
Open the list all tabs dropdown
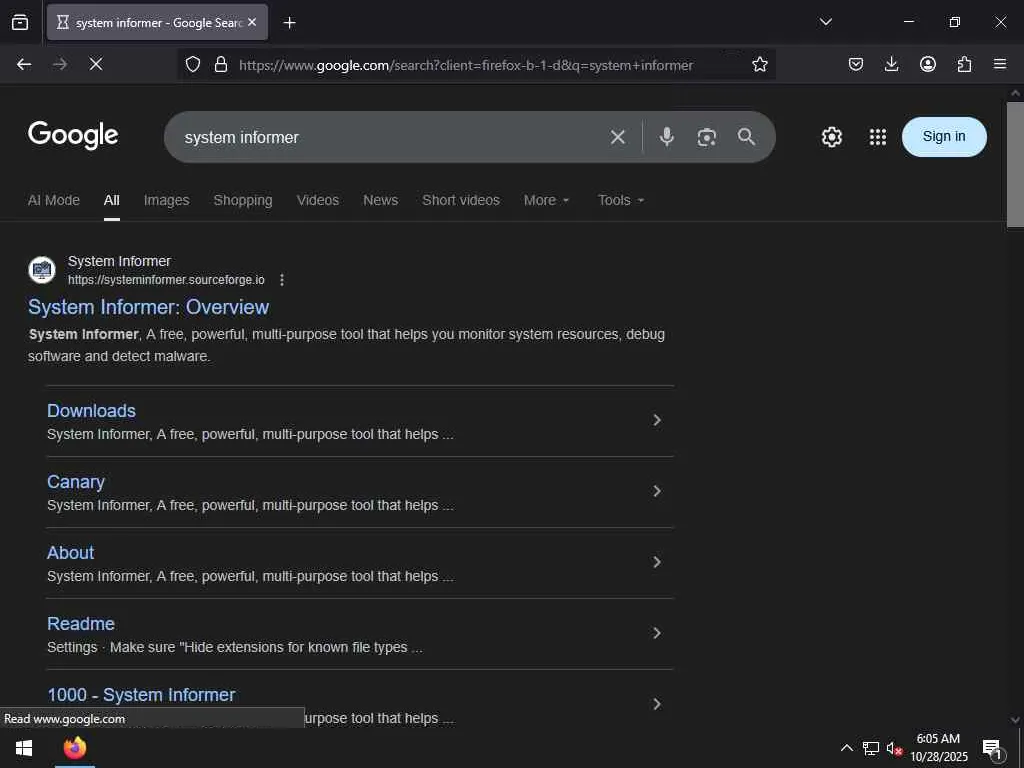pyautogui.click(x=825, y=22)
